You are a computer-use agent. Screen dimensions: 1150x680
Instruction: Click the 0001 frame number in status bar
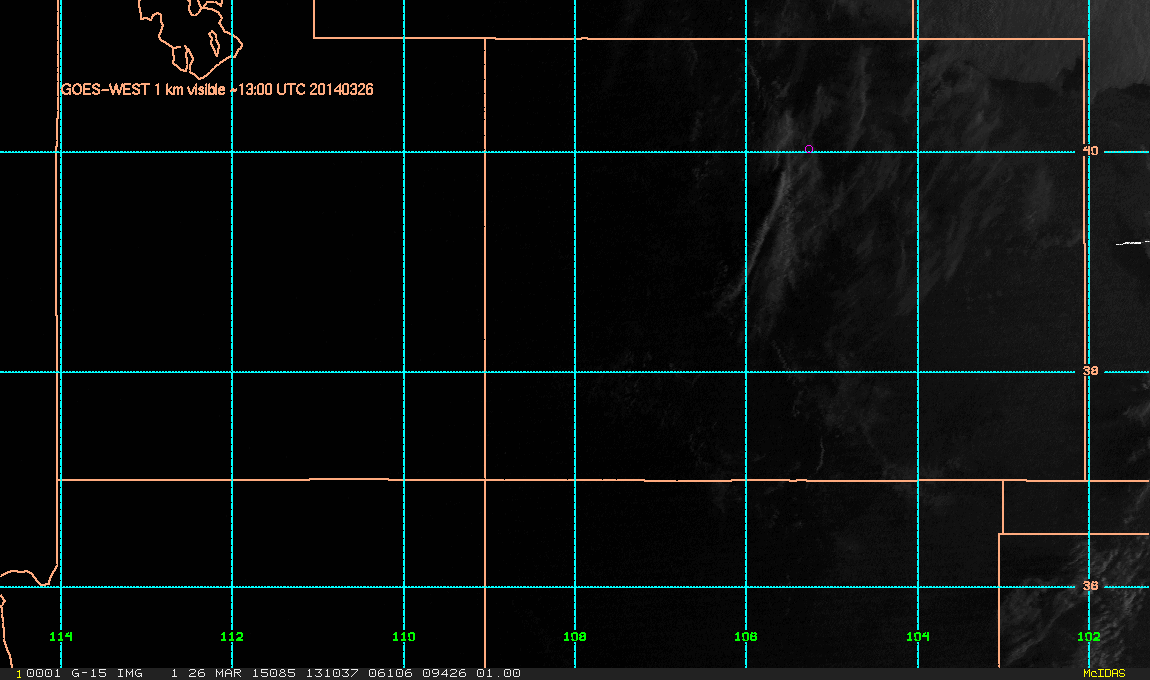pos(43,673)
